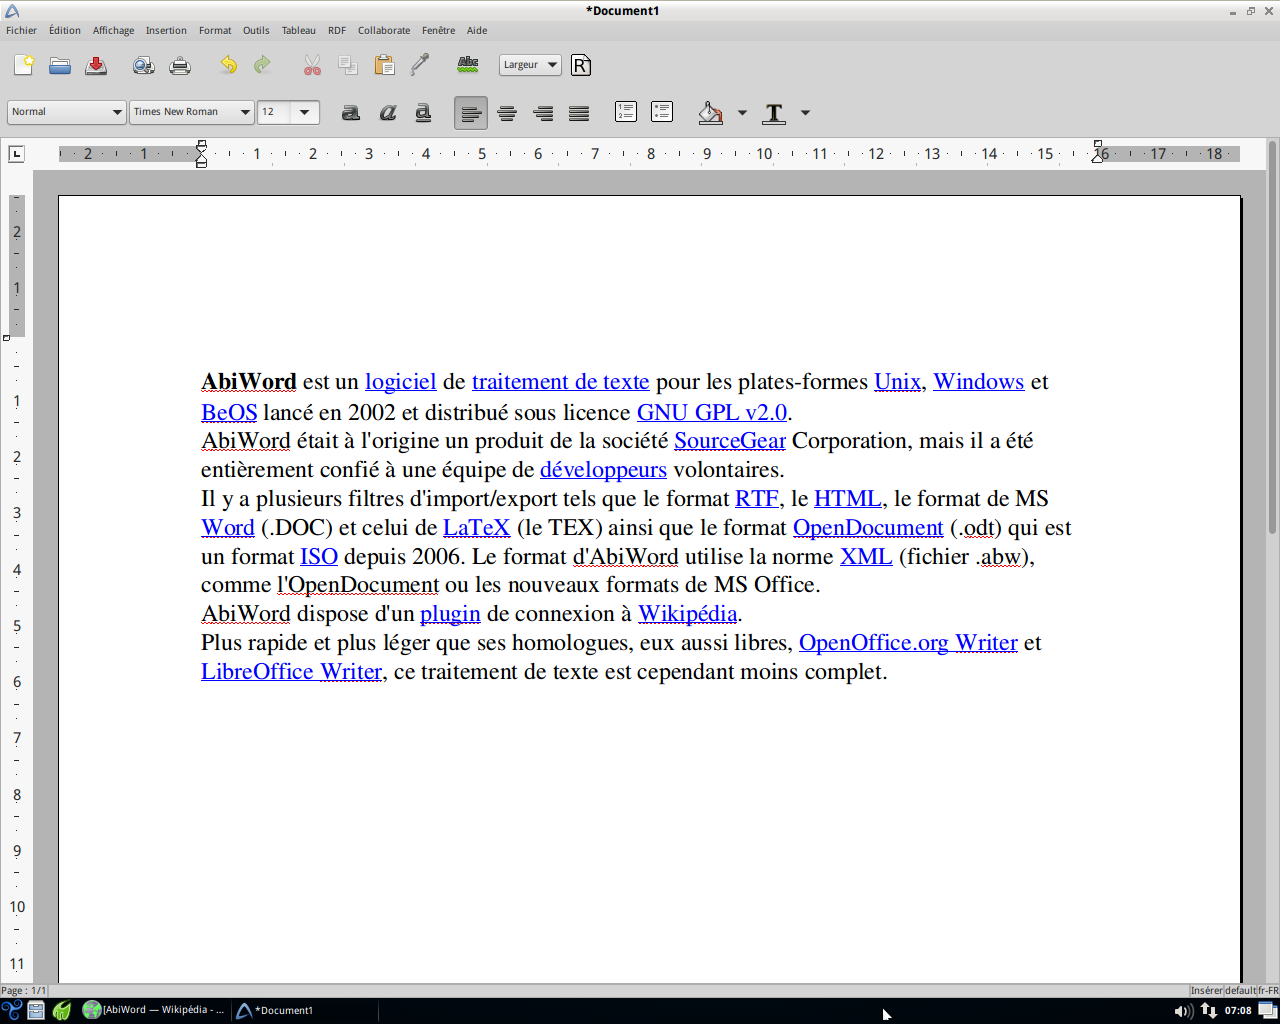
Task: Open the Insertion menu
Action: tap(166, 30)
